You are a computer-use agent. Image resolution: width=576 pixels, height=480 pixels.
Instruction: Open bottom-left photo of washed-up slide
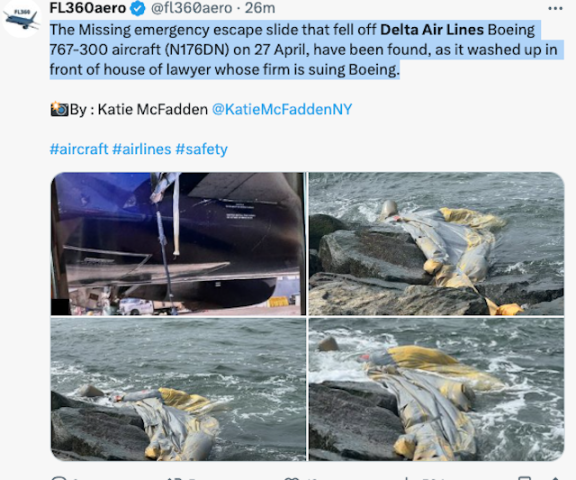[x=178, y=389]
